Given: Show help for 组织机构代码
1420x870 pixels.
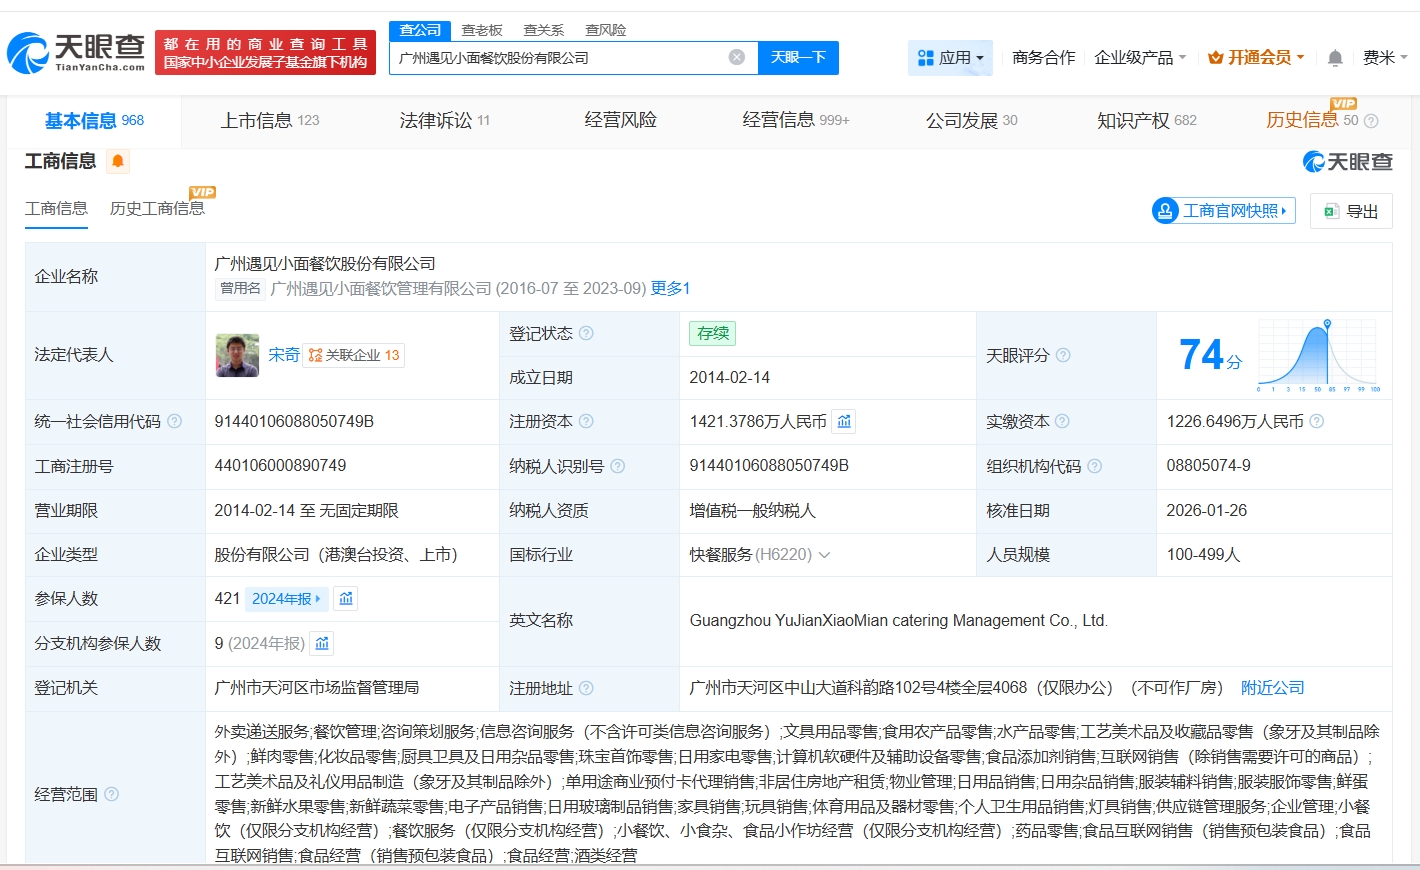Looking at the screenshot, I should (1095, 466).
